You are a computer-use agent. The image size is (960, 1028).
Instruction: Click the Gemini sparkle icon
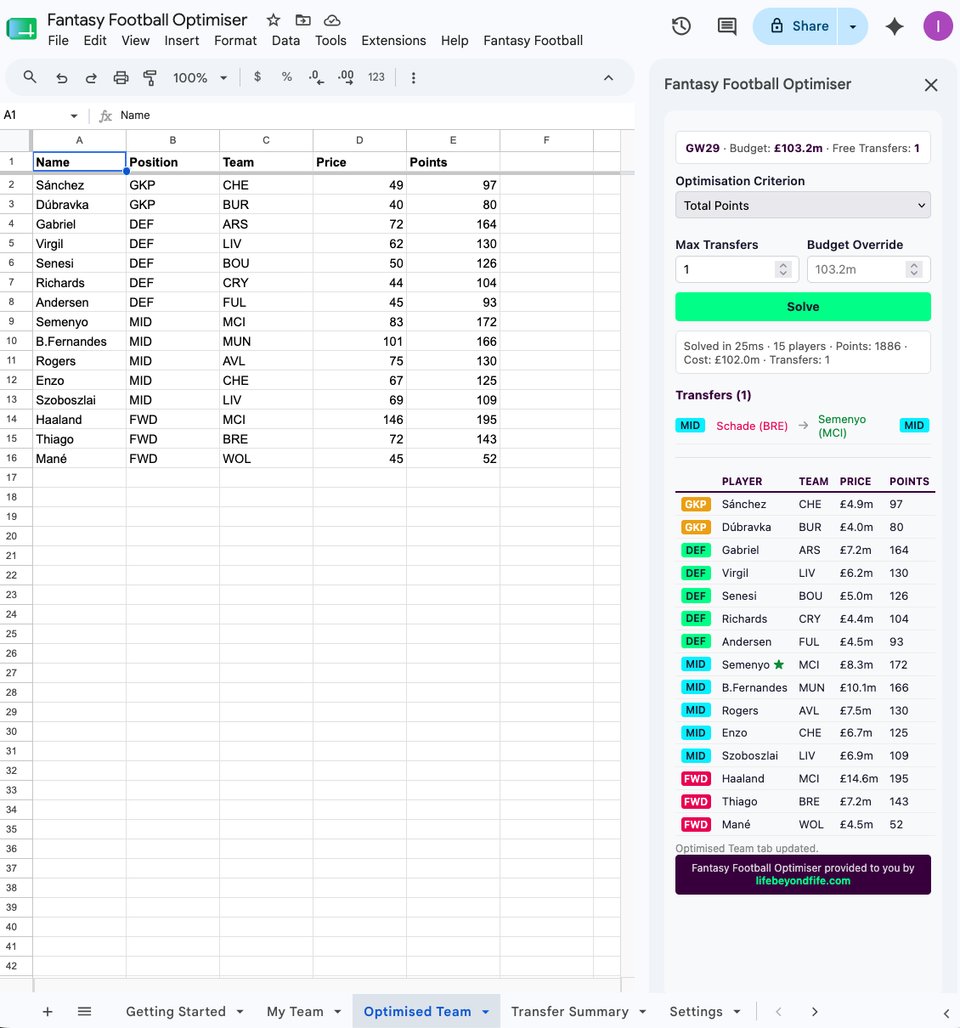[x=894, y=26]
